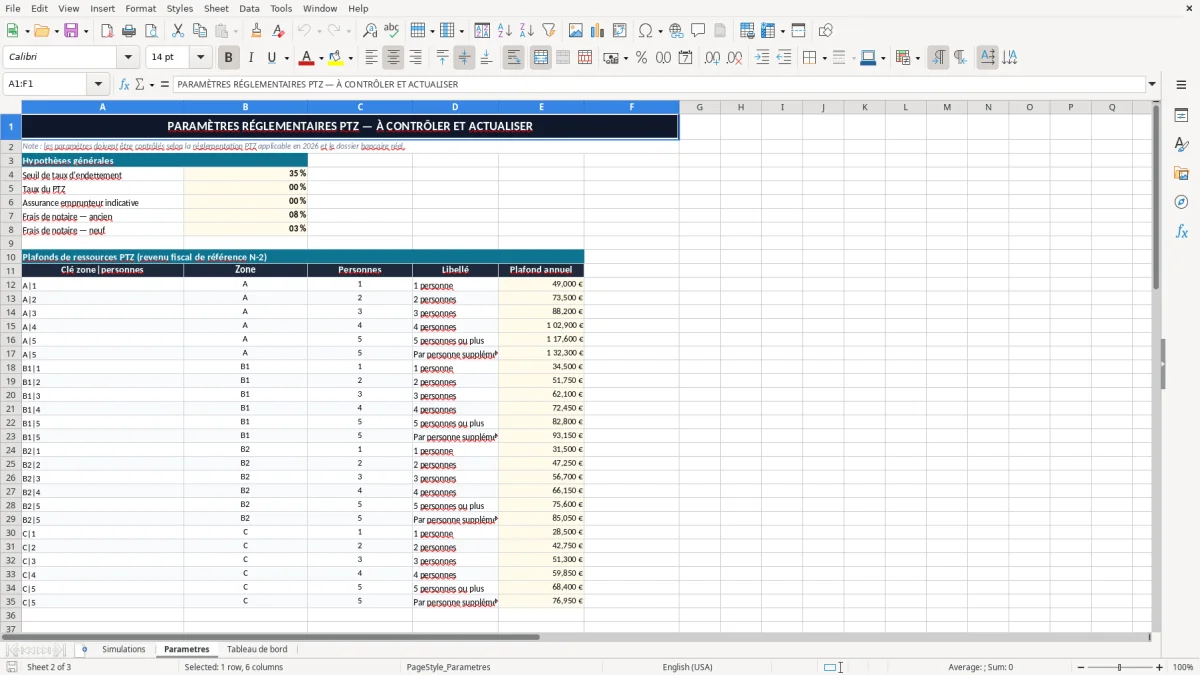Click the 100% zoom level
The height and width of the screenshot is (675, 1200).
tap(1183, 667)
